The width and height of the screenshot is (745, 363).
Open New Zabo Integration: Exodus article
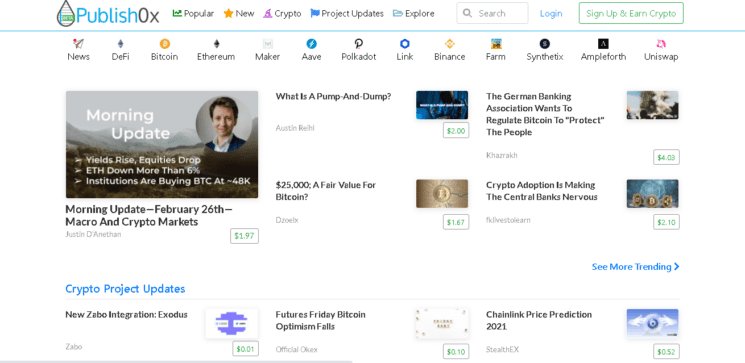click(126, 315)
